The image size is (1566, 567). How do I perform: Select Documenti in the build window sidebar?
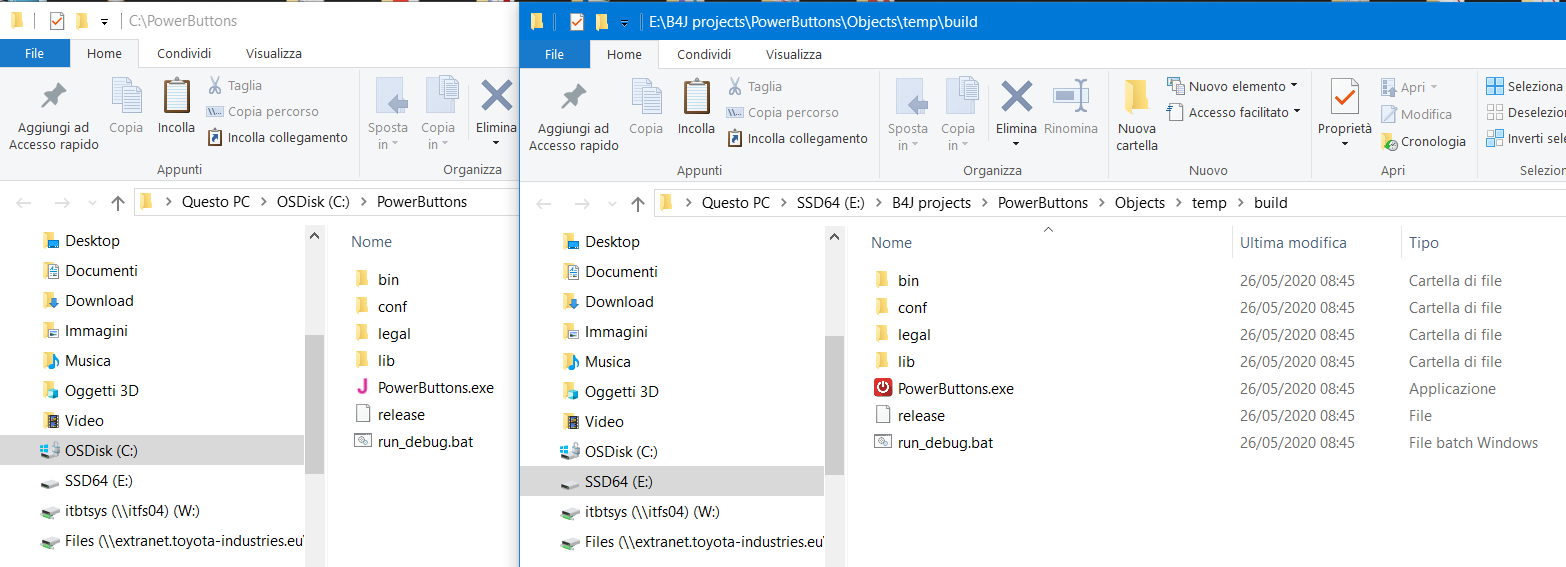[x=611, y=271]
